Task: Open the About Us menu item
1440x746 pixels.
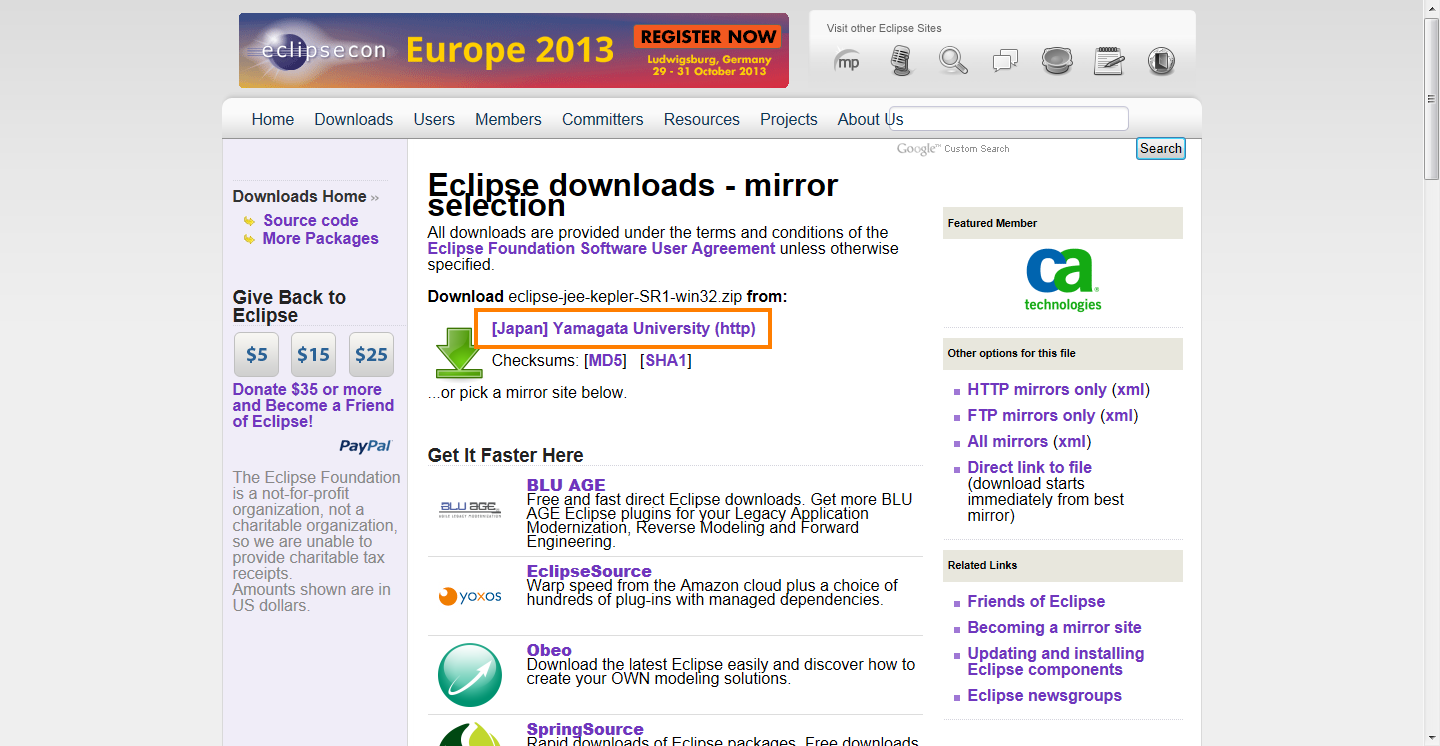Action: point(871,119)
